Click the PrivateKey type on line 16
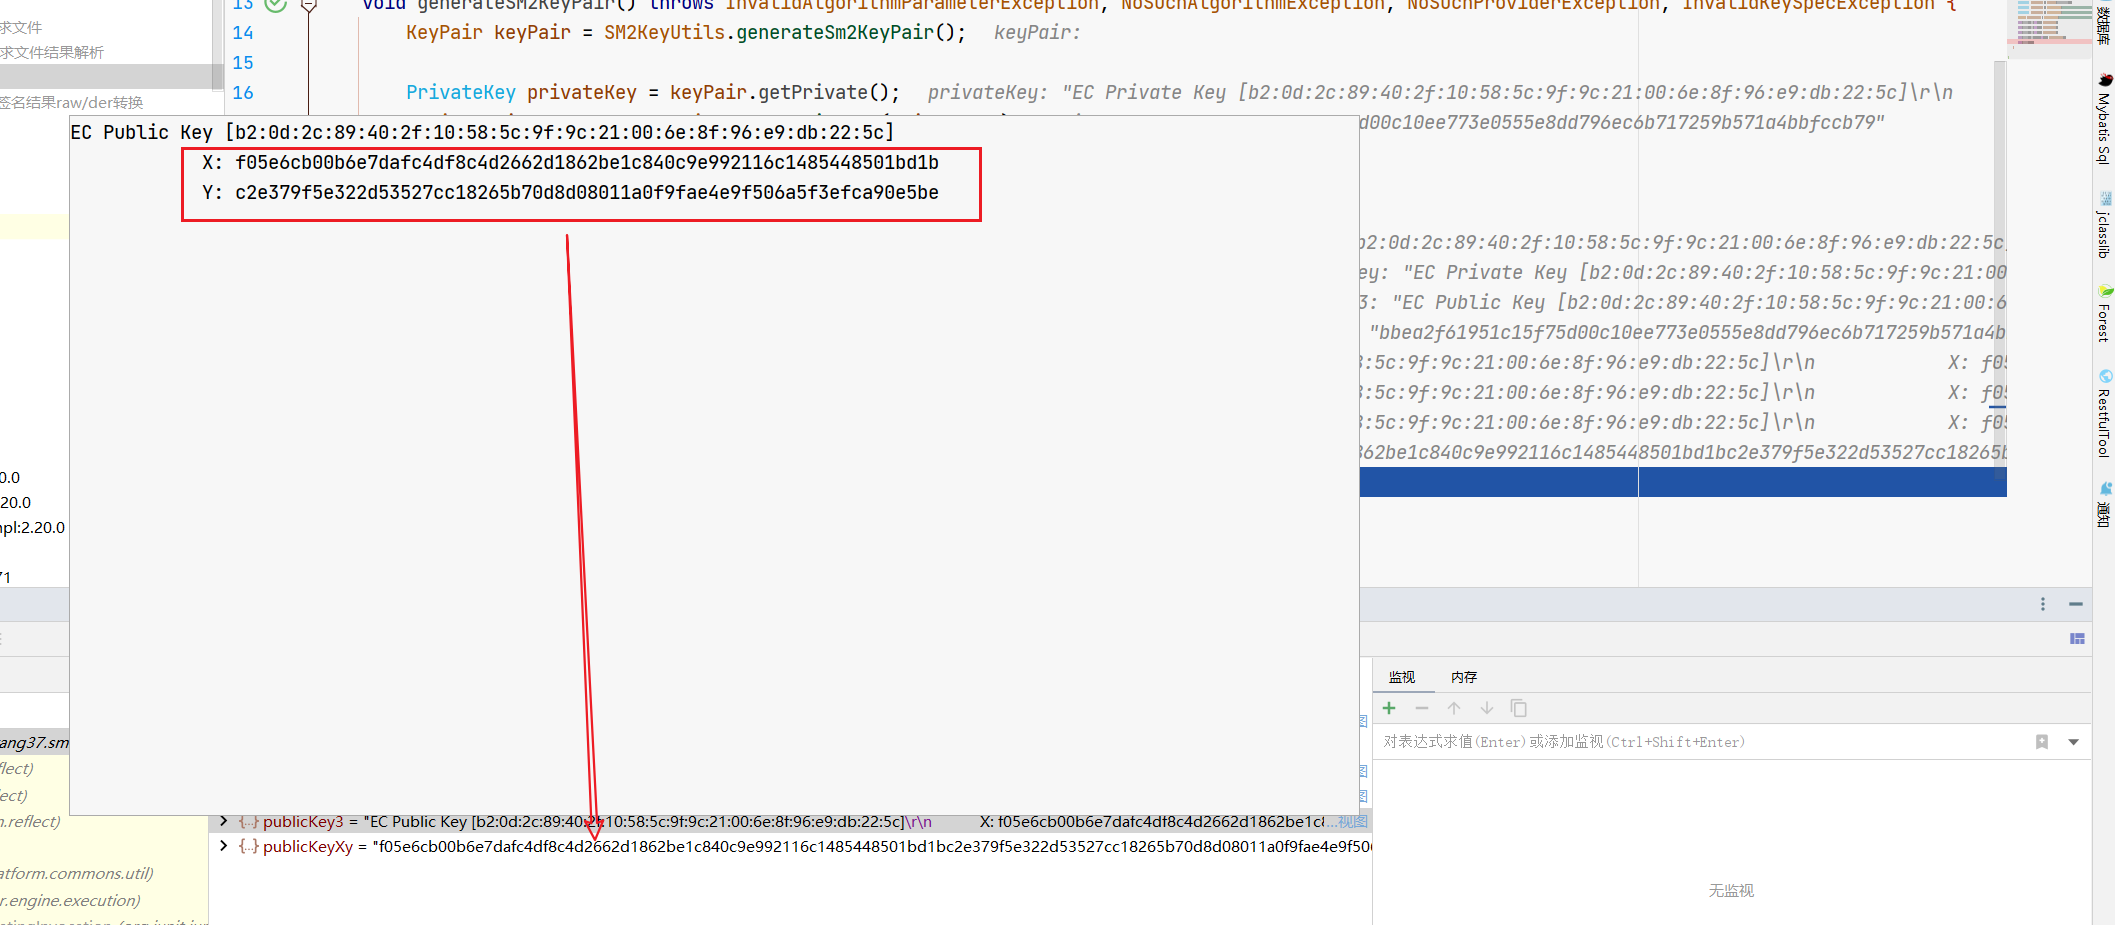Viewport: 2115px width, 925px height. (461, 93)
